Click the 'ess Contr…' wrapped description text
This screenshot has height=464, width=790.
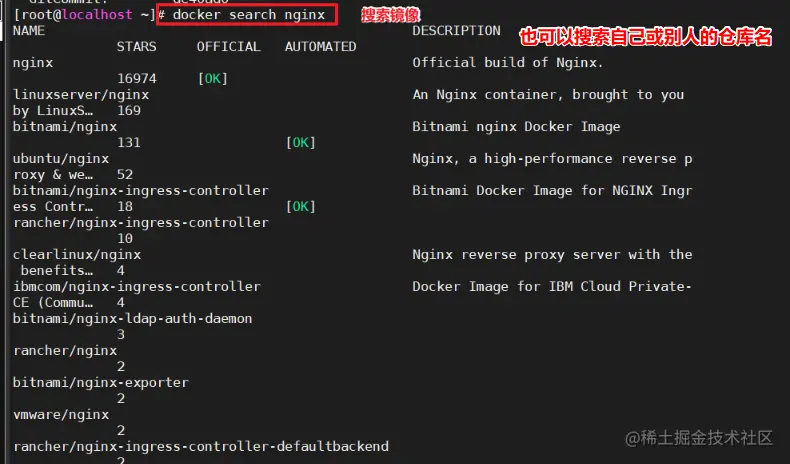pos(52,207)
